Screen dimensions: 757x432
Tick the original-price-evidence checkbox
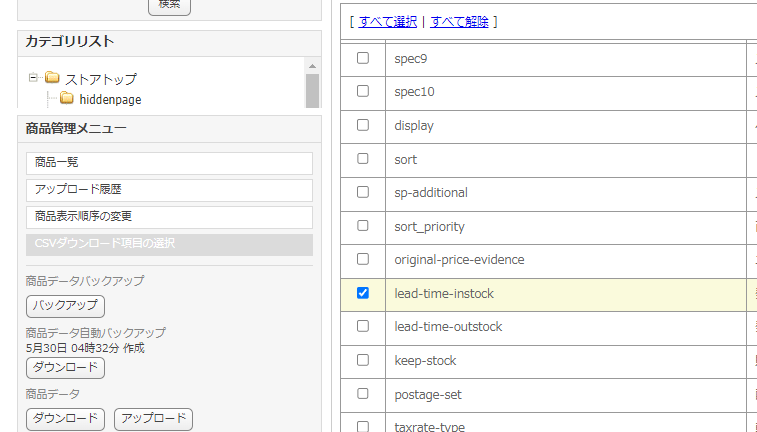[363, 259]
